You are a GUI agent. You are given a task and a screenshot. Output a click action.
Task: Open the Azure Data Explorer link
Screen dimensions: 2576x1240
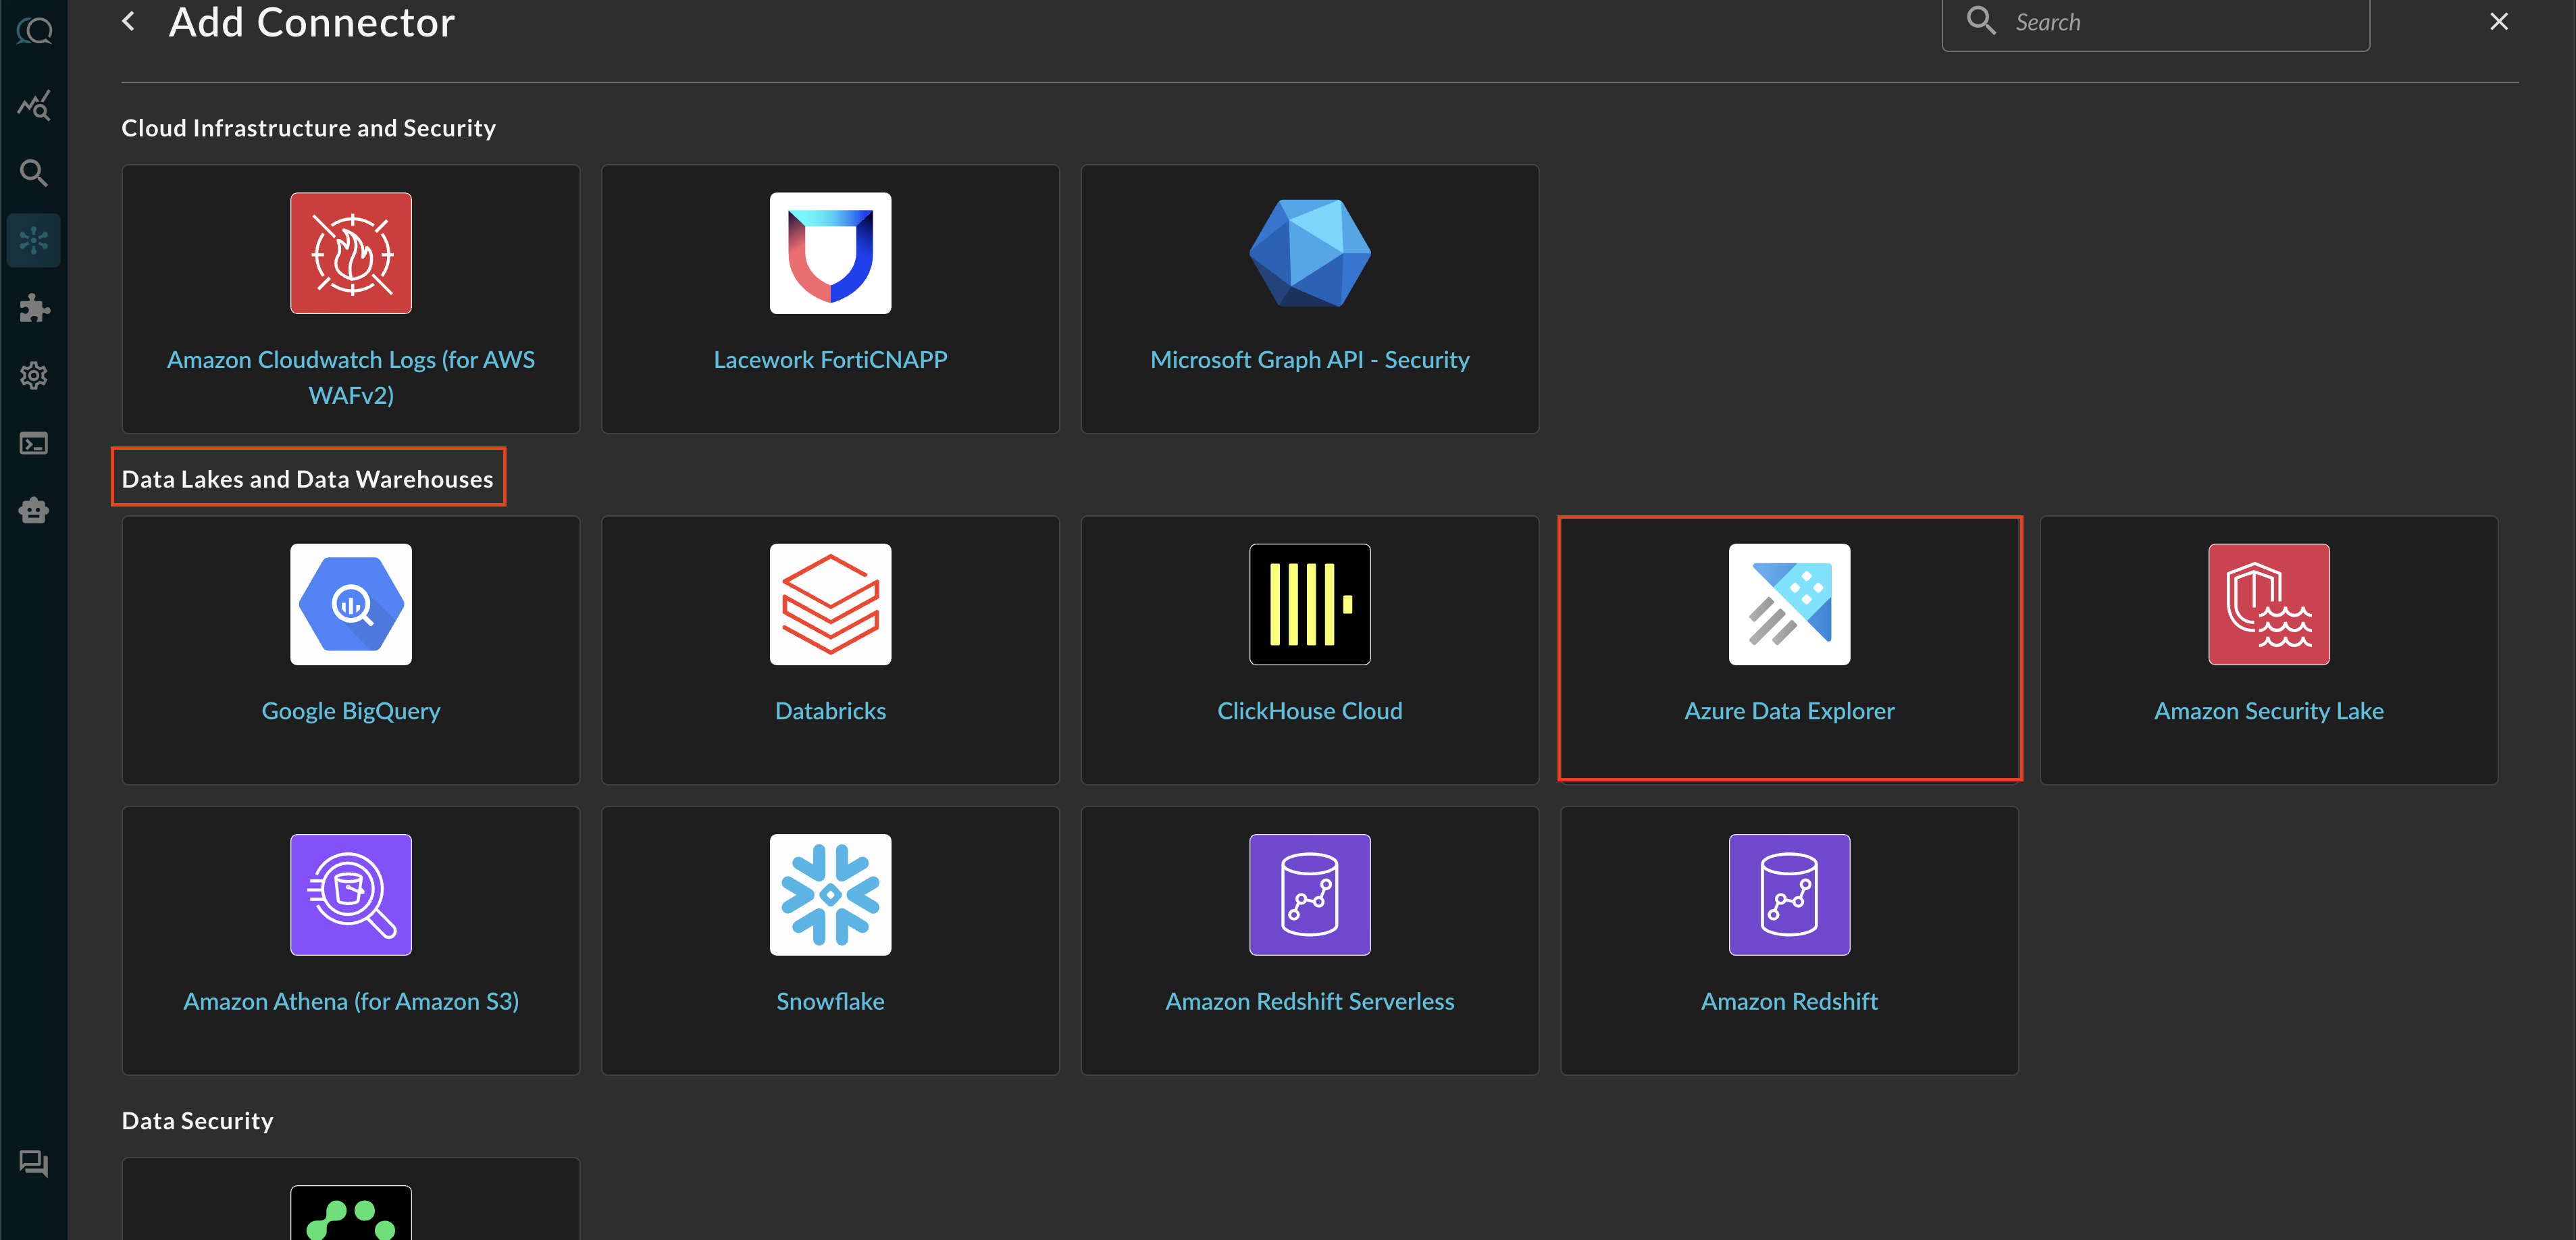pos(1789,711)
